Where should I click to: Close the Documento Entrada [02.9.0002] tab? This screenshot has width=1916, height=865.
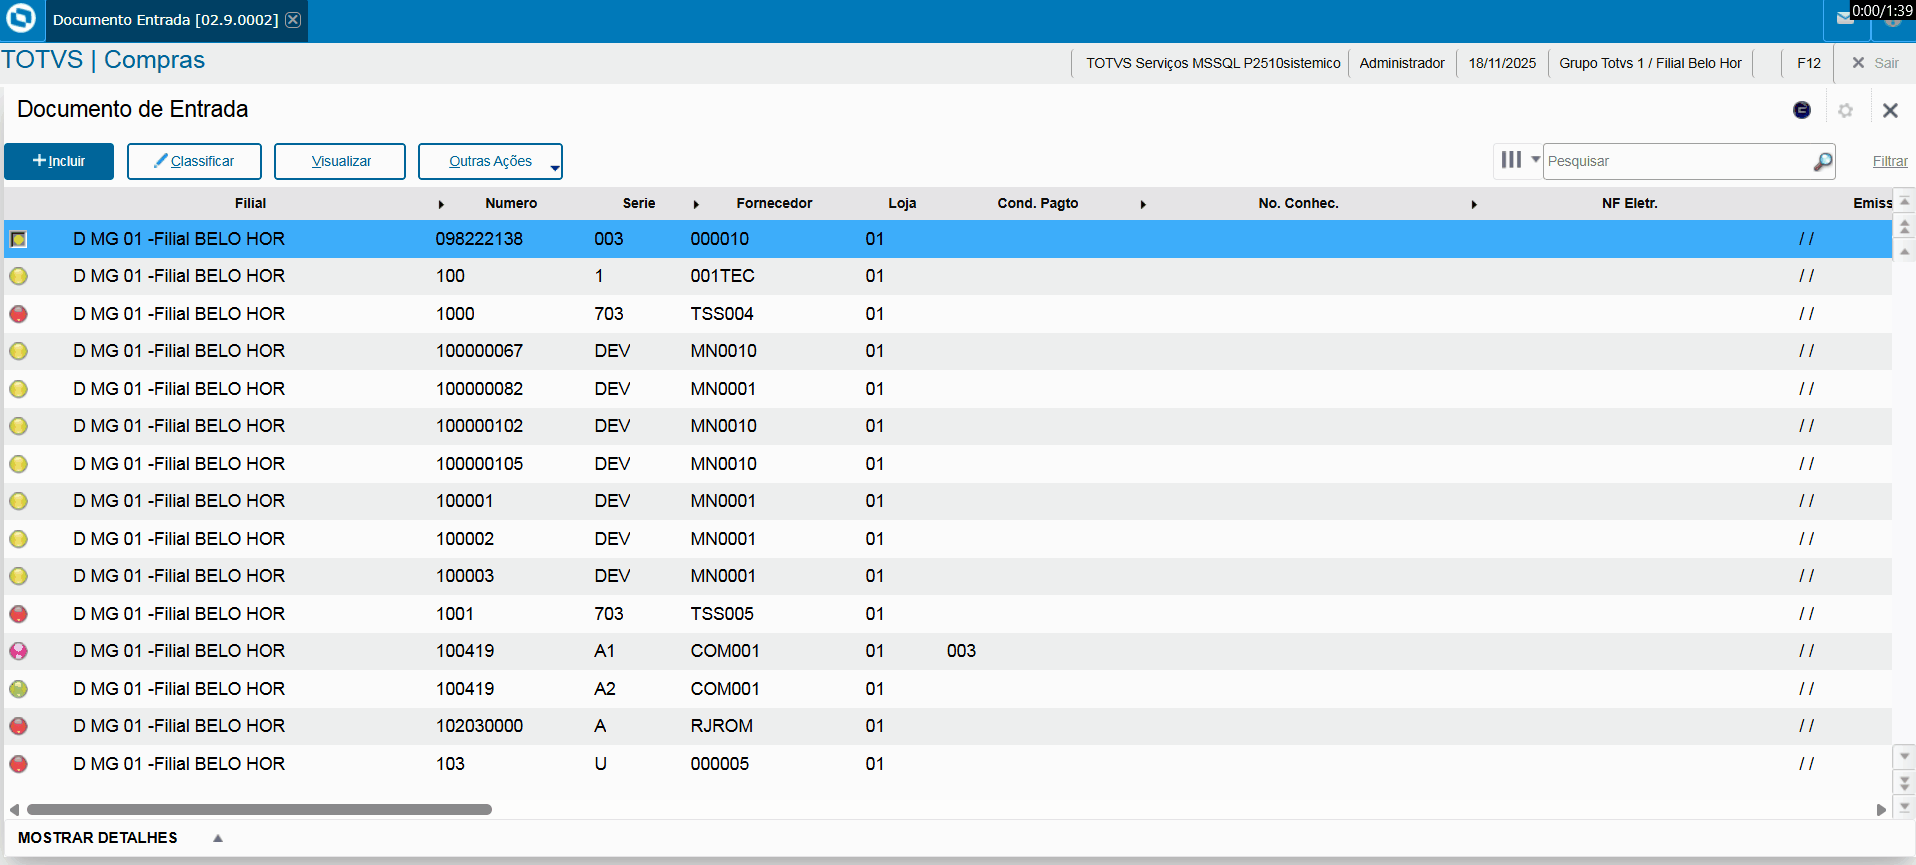(x=293, y=20)
